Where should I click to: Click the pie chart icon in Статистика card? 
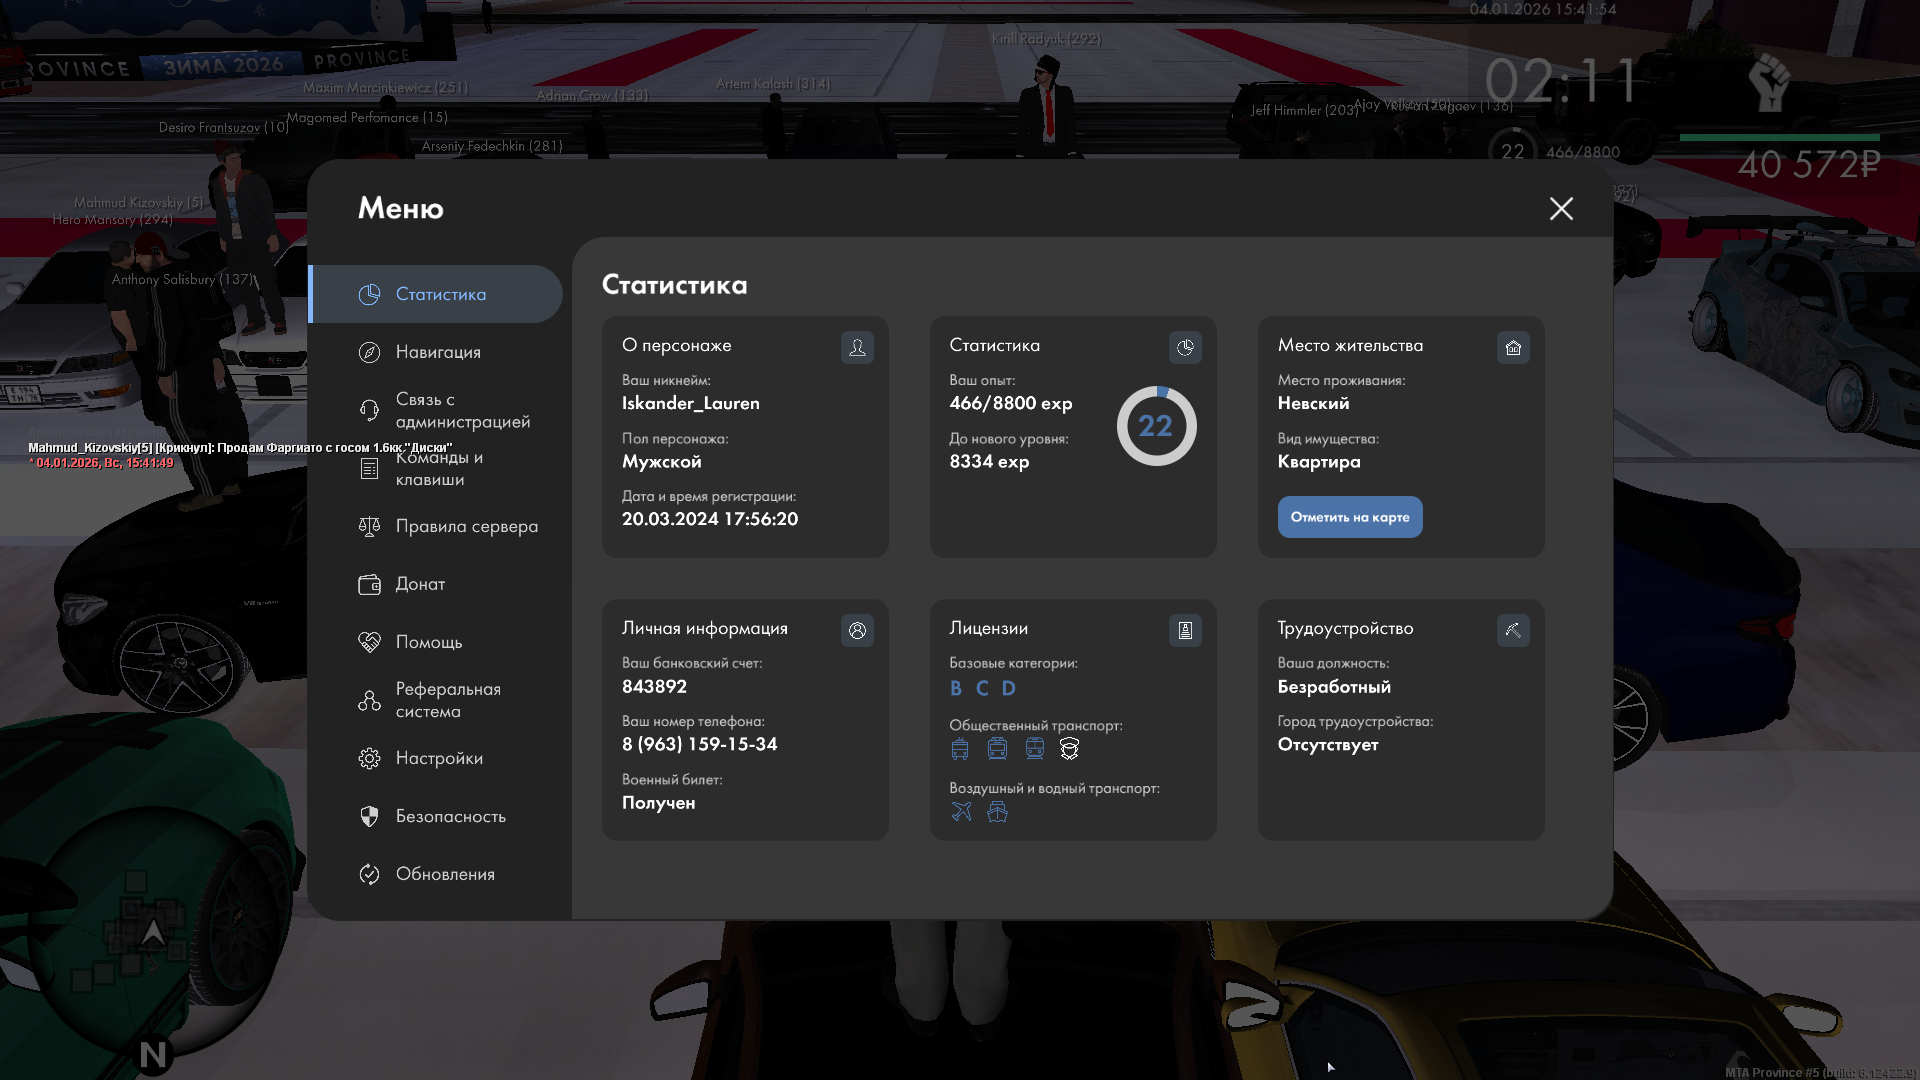coord(1185,347)
